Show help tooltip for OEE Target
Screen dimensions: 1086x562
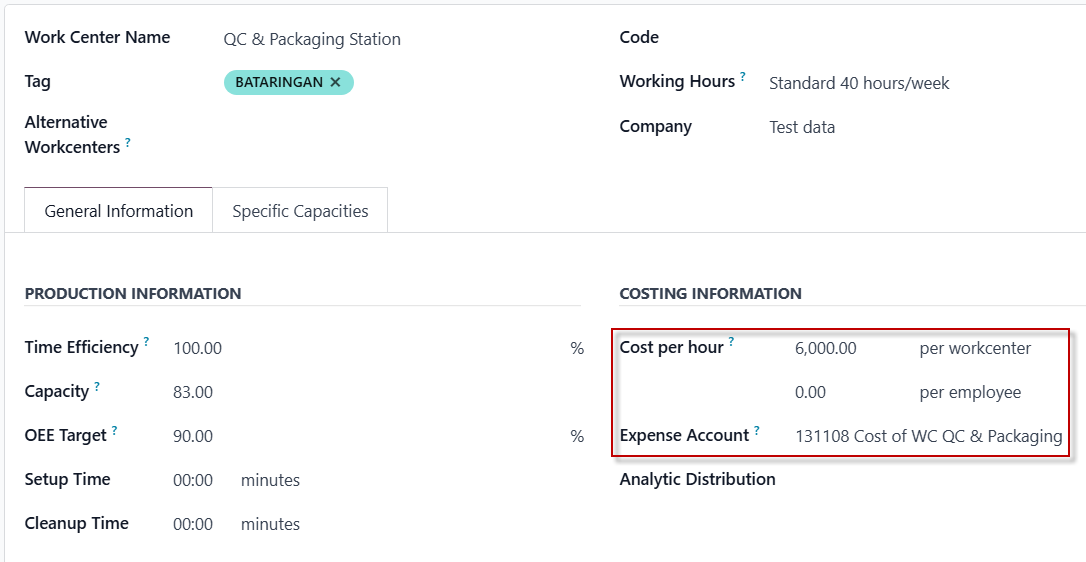pyautogui.click(x=114, y=430)
